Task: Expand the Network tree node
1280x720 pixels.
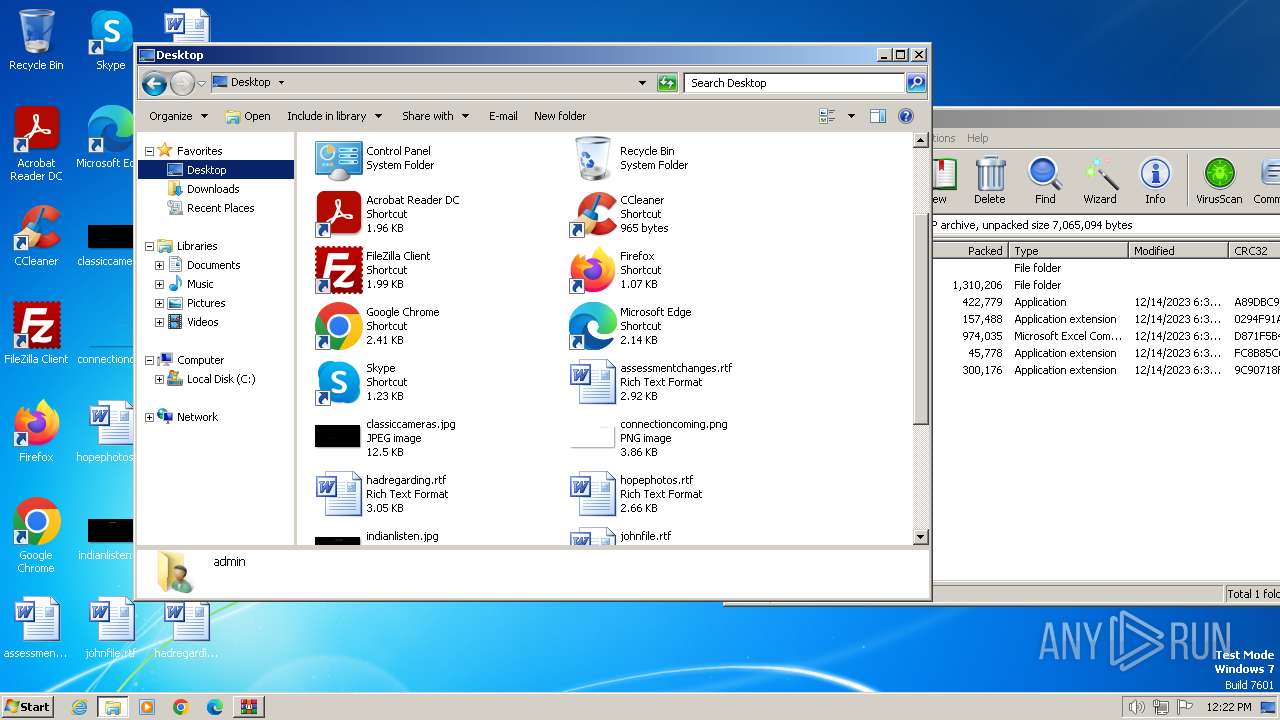Action: pos(149,417)
